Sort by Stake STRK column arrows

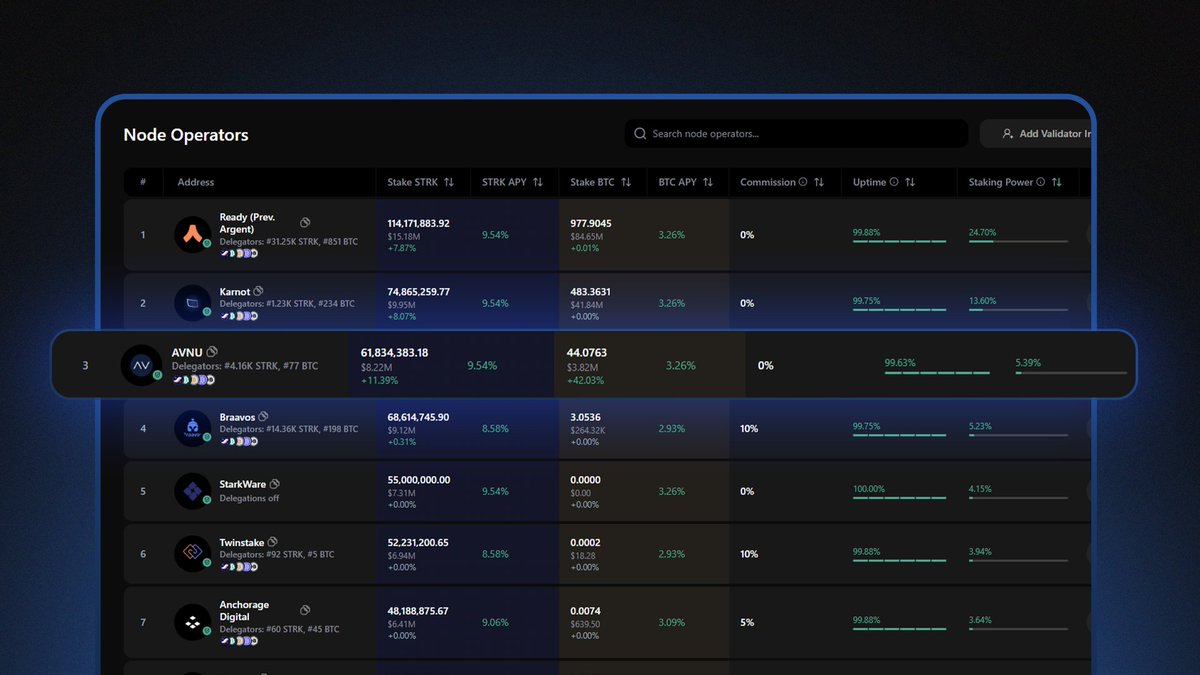449,182
